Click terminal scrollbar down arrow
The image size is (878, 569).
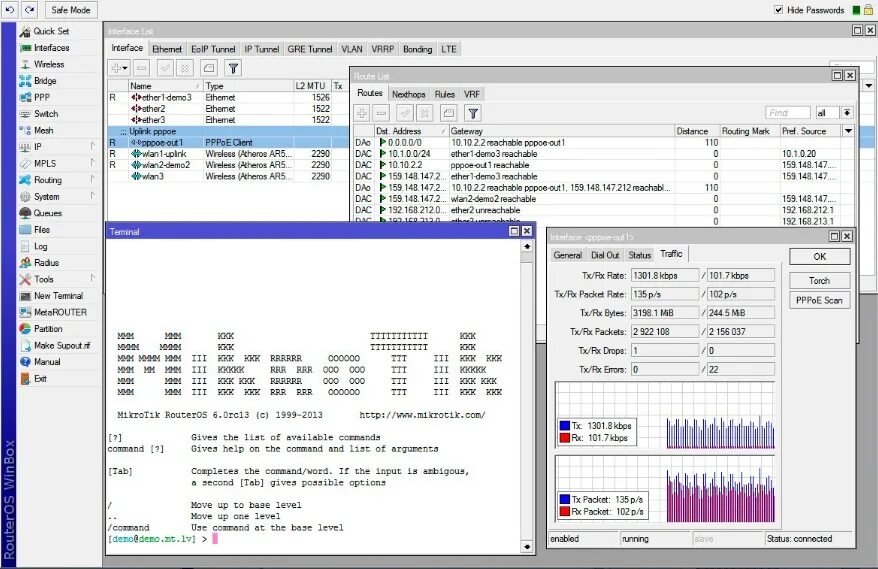(x=527, y=547)
